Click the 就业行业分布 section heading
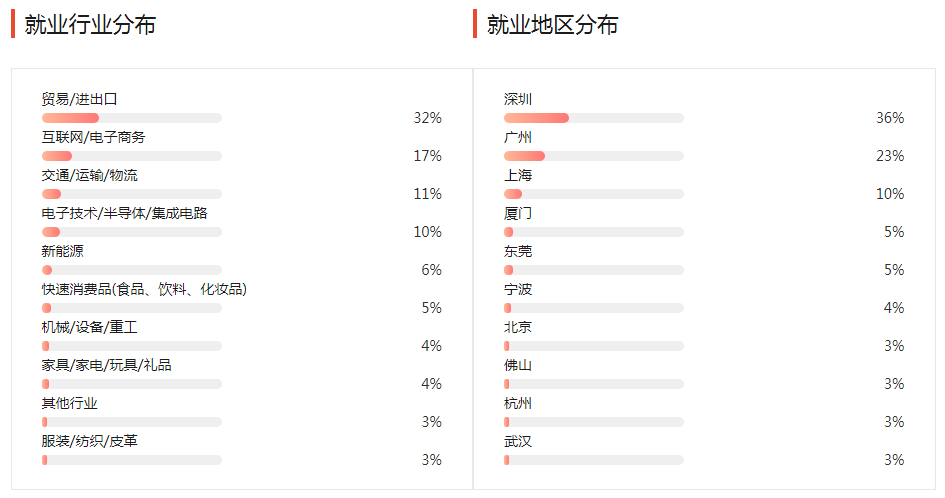Viewport: 945px width, 498px height. [x=90, y=25]
